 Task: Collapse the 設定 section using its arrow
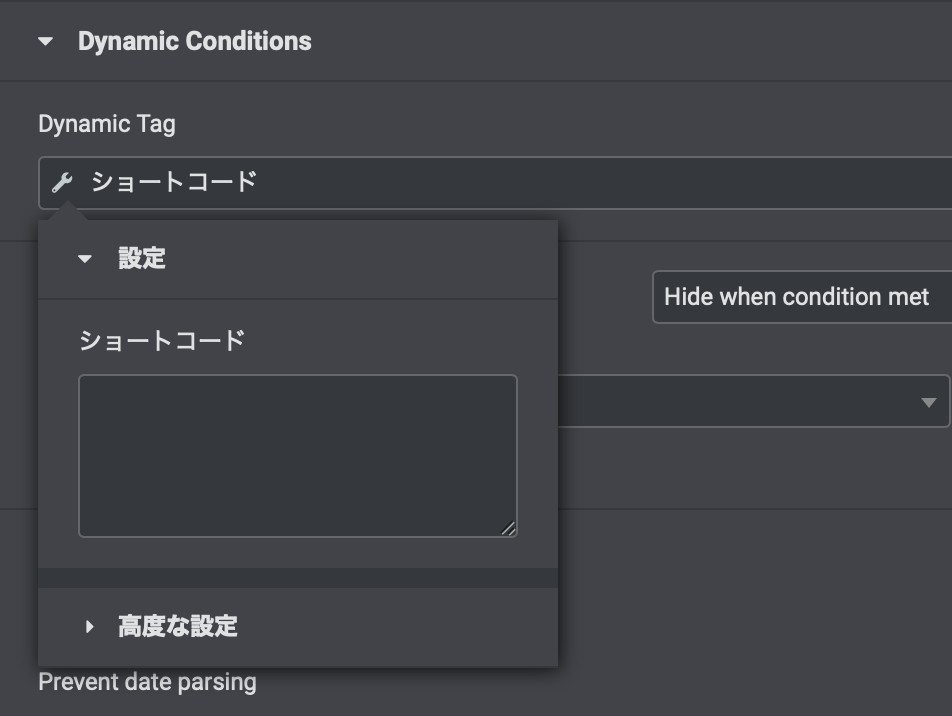[85, 259]
